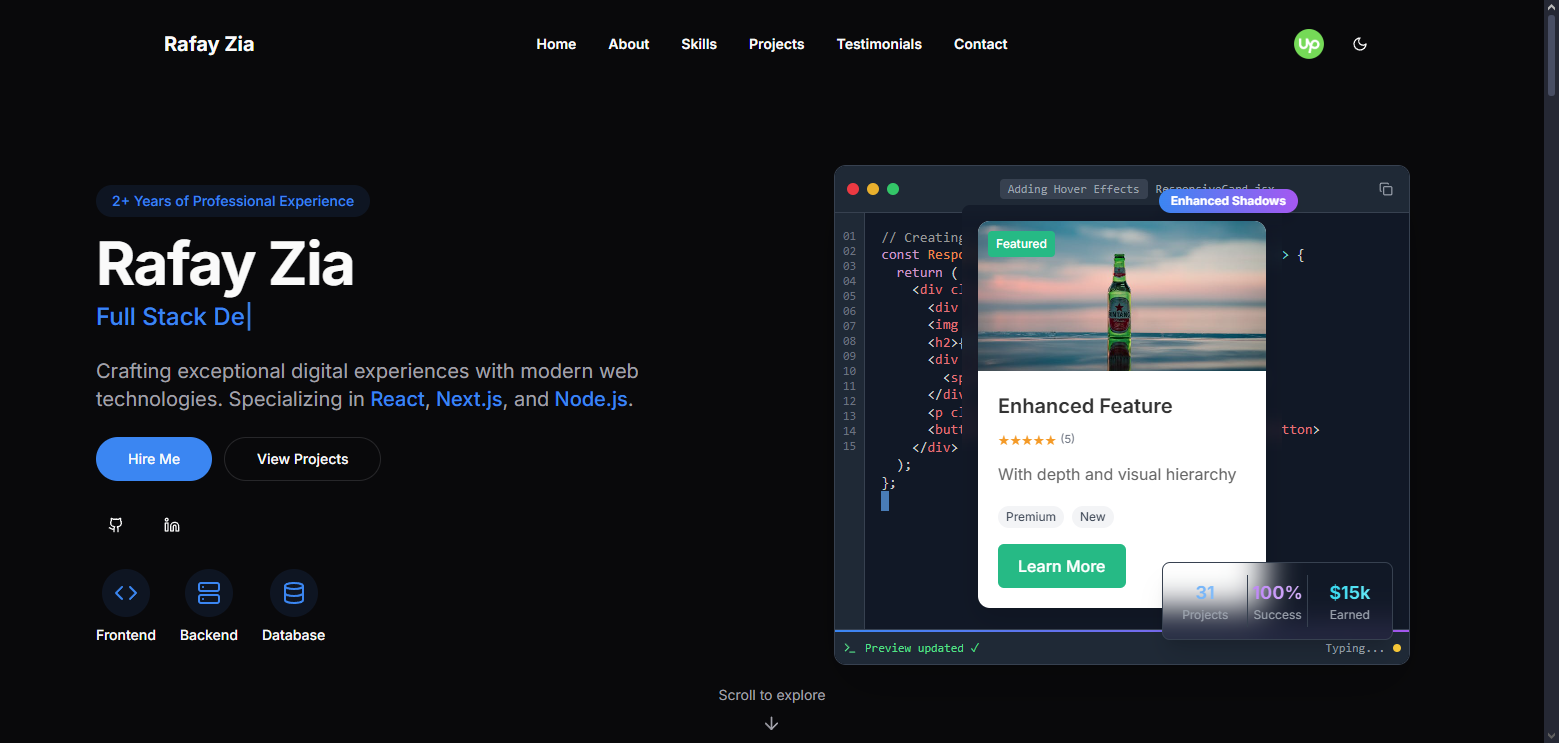Select the Frontend code icon

tap(125, 592)
